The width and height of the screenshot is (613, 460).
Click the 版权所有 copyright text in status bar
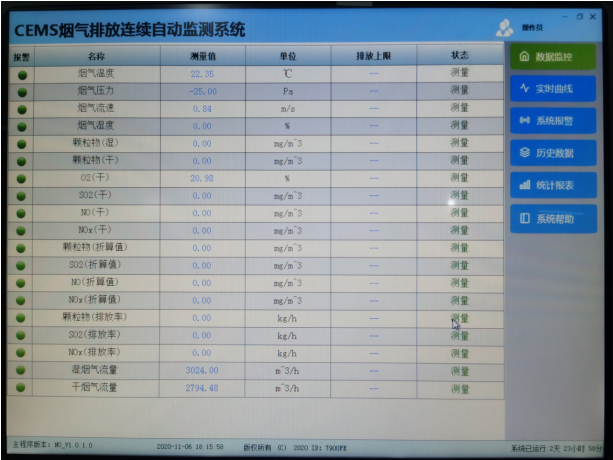(295, 447)
